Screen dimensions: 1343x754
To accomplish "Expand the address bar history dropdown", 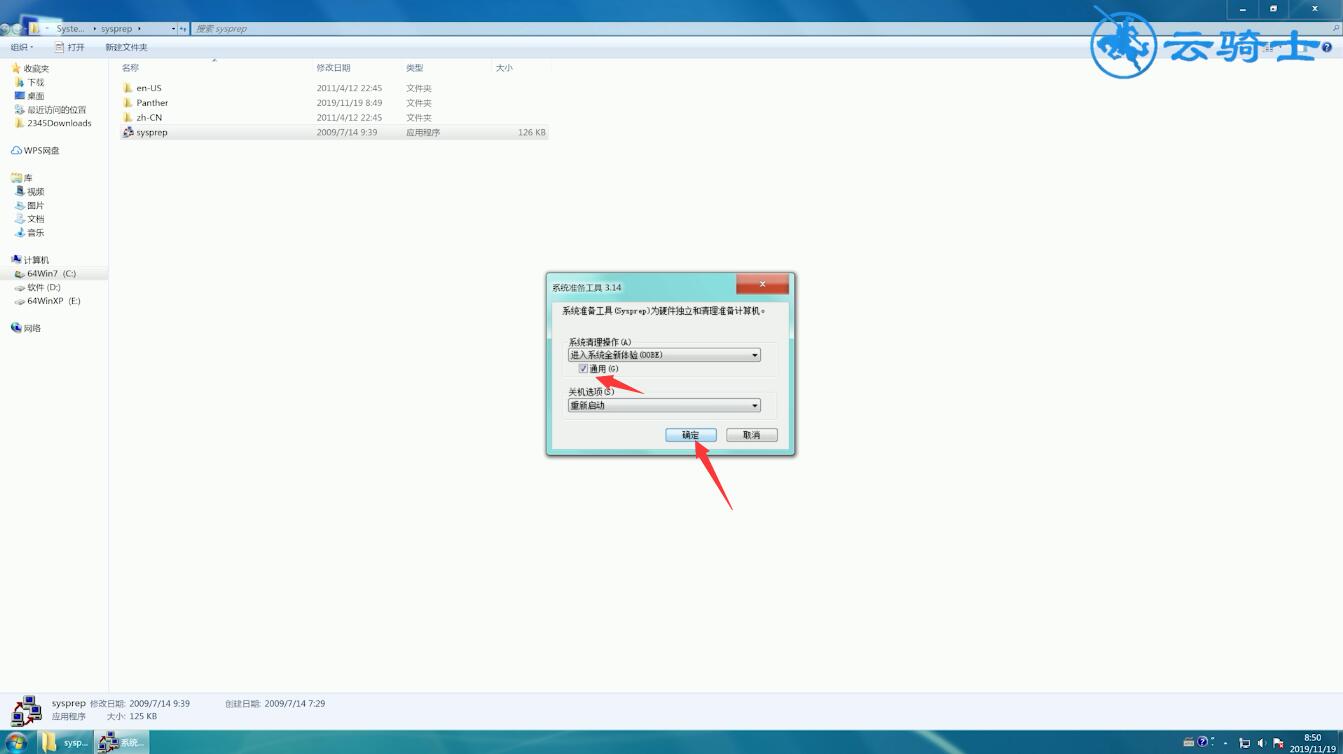I will click(x=174, y=29).
